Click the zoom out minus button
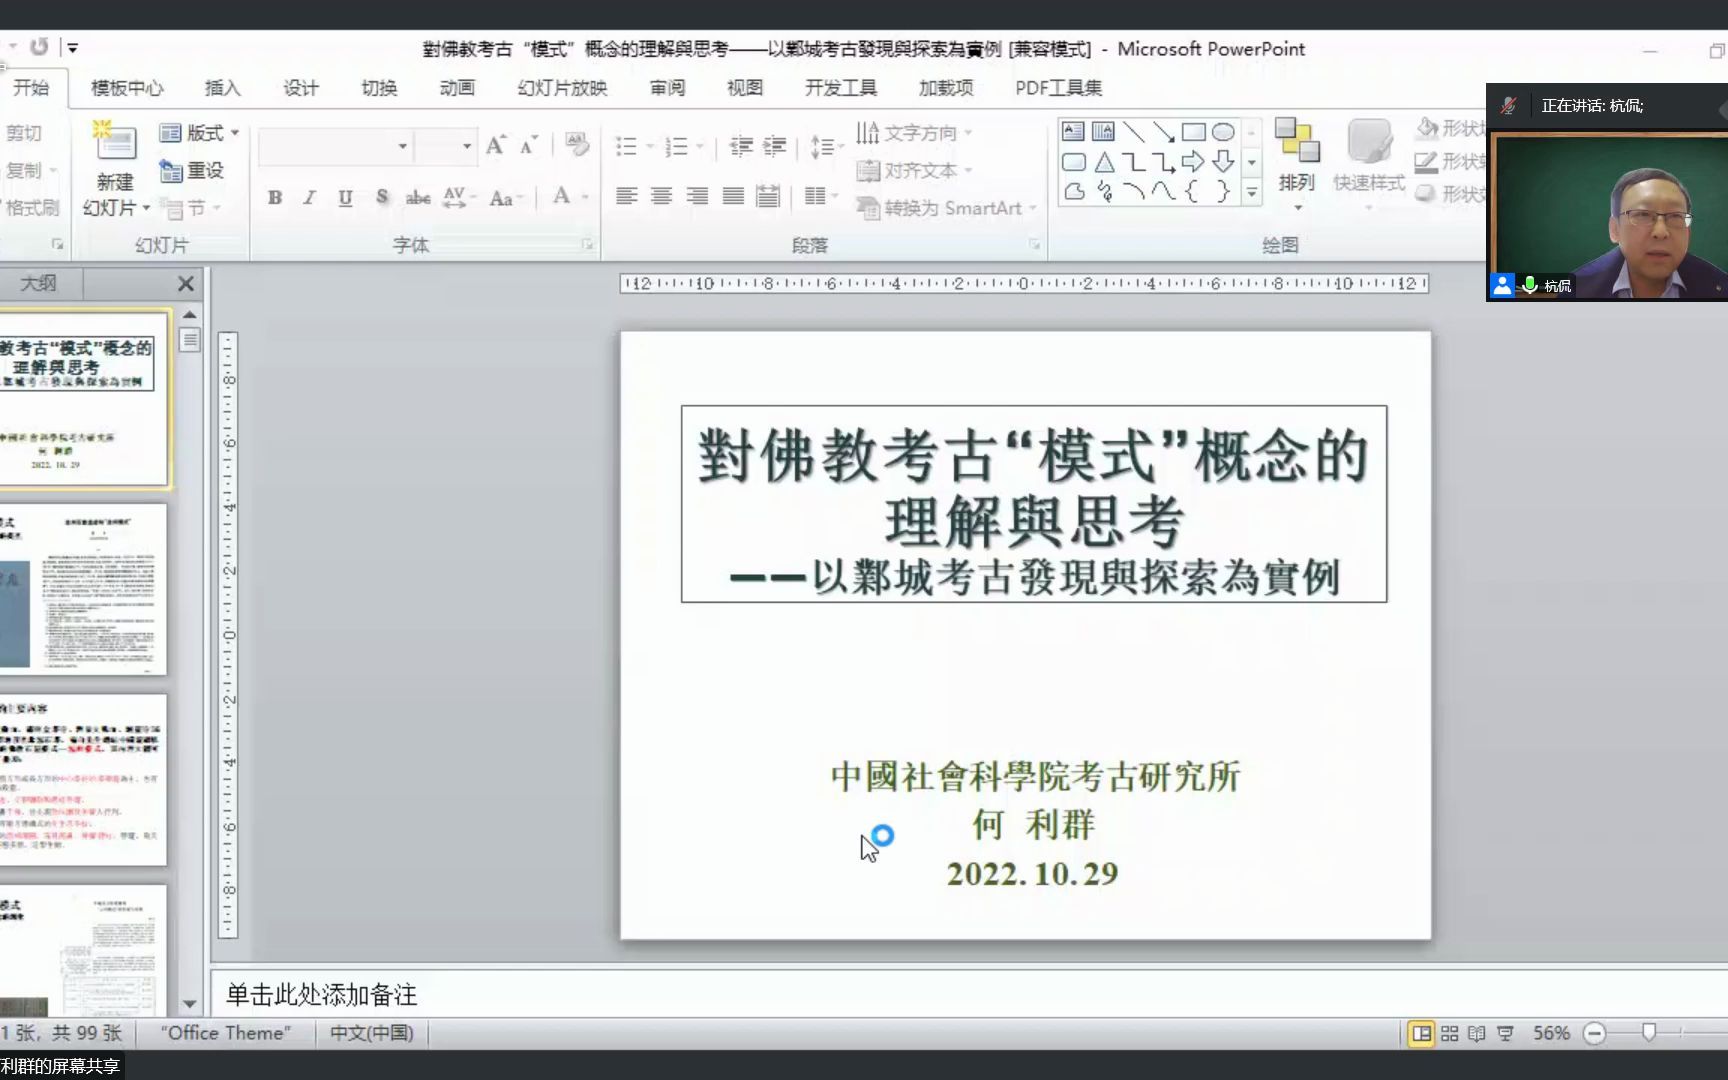Image resolution: width=1728 pixels, height=1080 pixels. coord(1595,1034)
